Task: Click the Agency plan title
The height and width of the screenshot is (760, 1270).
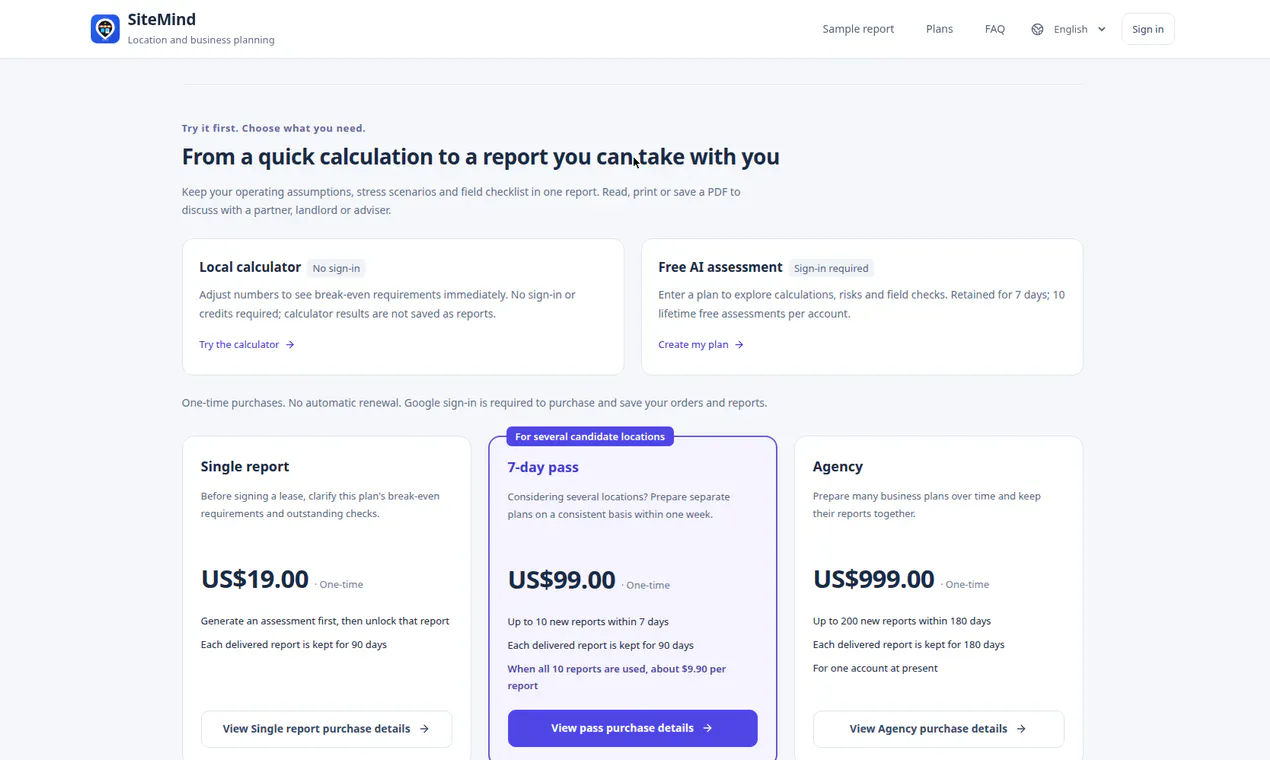Action: [x=838, y=467]
